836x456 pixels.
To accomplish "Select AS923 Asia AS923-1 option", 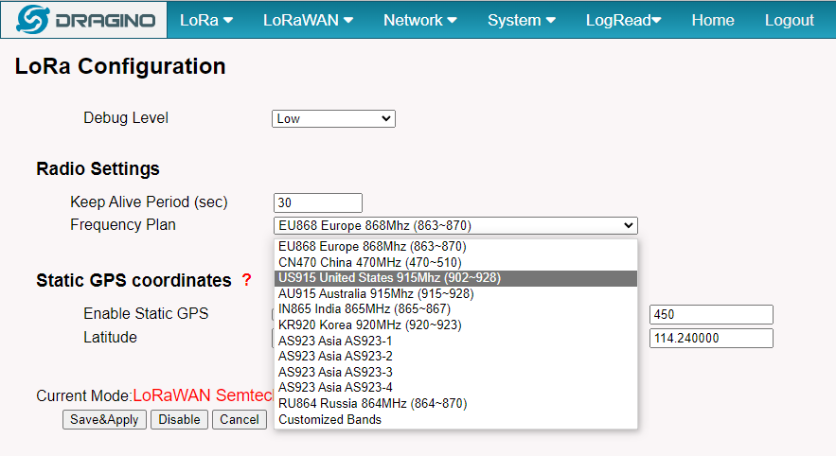I will click(x=455, y=341).
